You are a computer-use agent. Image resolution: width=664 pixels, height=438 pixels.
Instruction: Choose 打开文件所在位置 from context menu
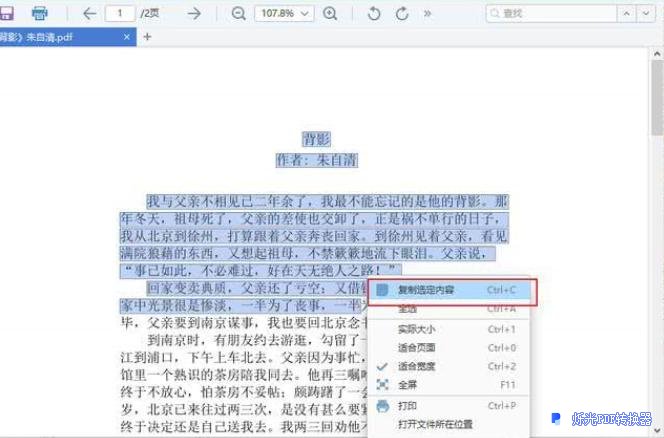450,424
